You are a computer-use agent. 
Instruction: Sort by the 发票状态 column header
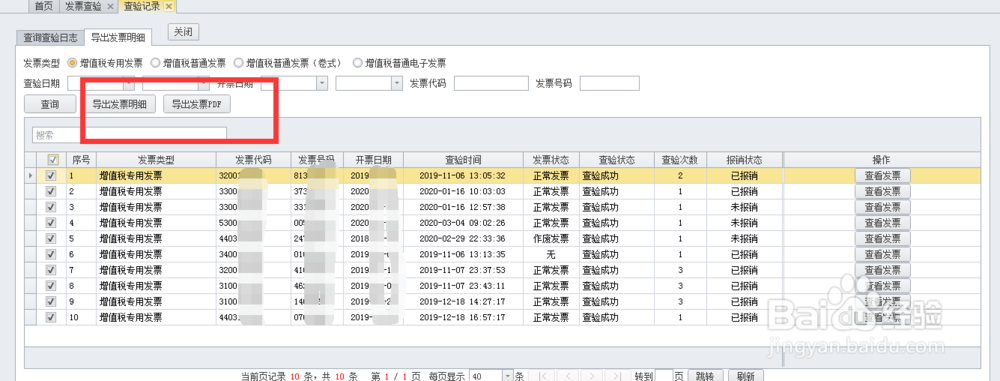point(551,160)
